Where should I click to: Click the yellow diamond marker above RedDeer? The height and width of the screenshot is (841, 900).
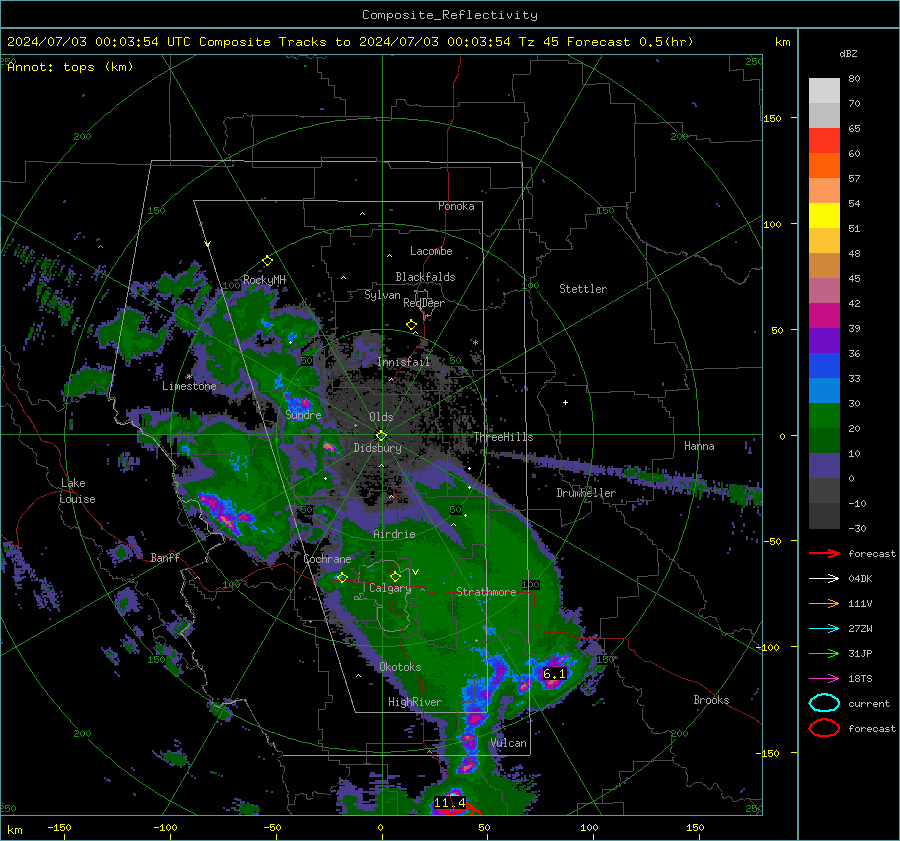(x=411, y=325)
